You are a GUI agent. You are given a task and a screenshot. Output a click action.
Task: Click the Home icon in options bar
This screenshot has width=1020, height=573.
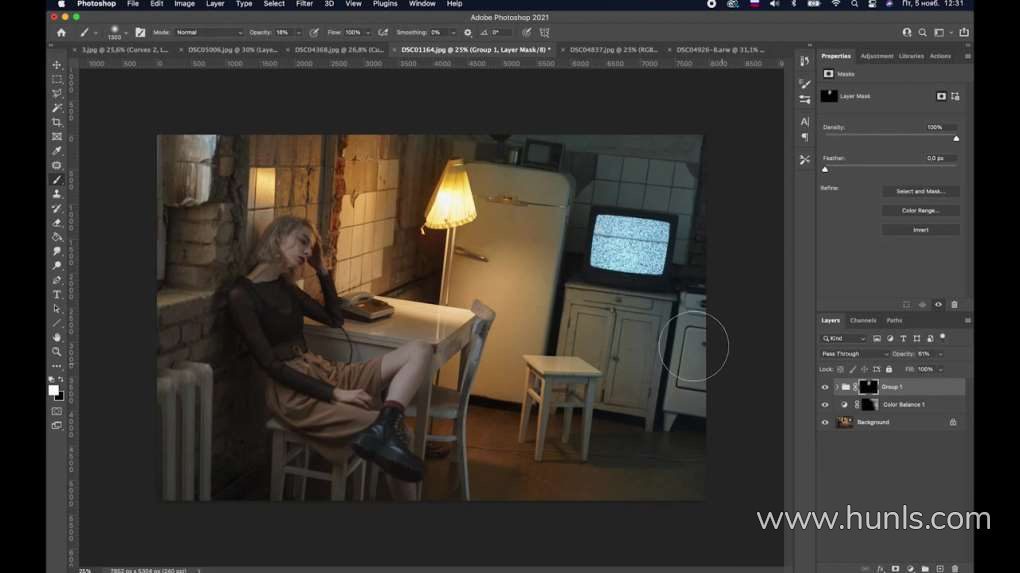(61, 32)
